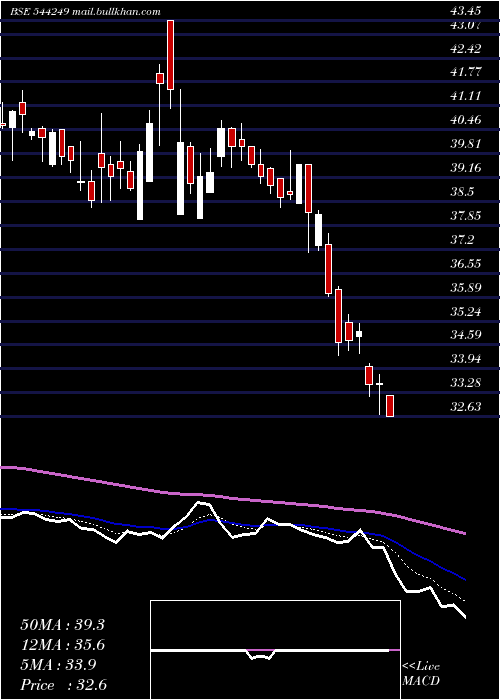Click the 'BSE 544249 mail.bullkhan.com' header text
500x700 pixels.
[85, 12]
